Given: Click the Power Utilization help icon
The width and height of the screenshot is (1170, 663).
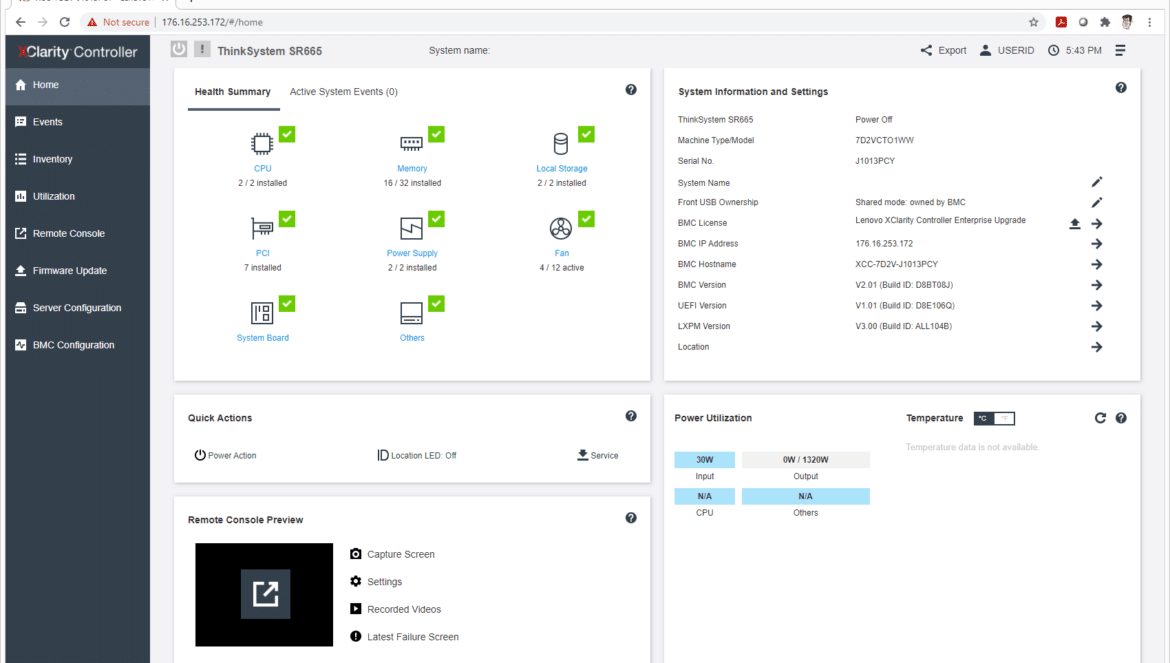Looking at the screenshot, I should [1121, 418].
